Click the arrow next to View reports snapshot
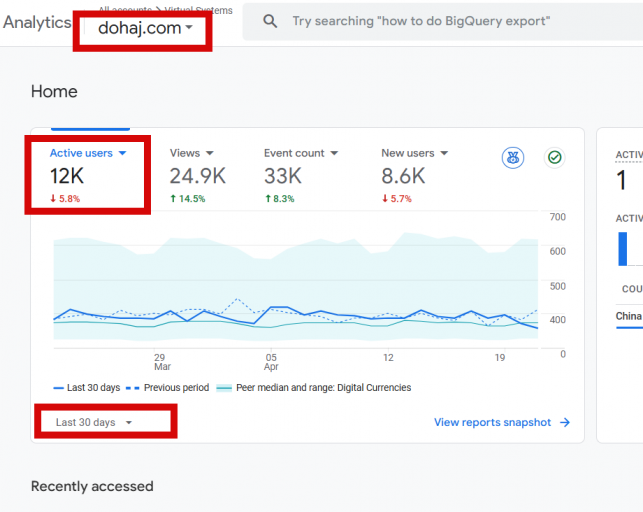 (x=565, y=423)
